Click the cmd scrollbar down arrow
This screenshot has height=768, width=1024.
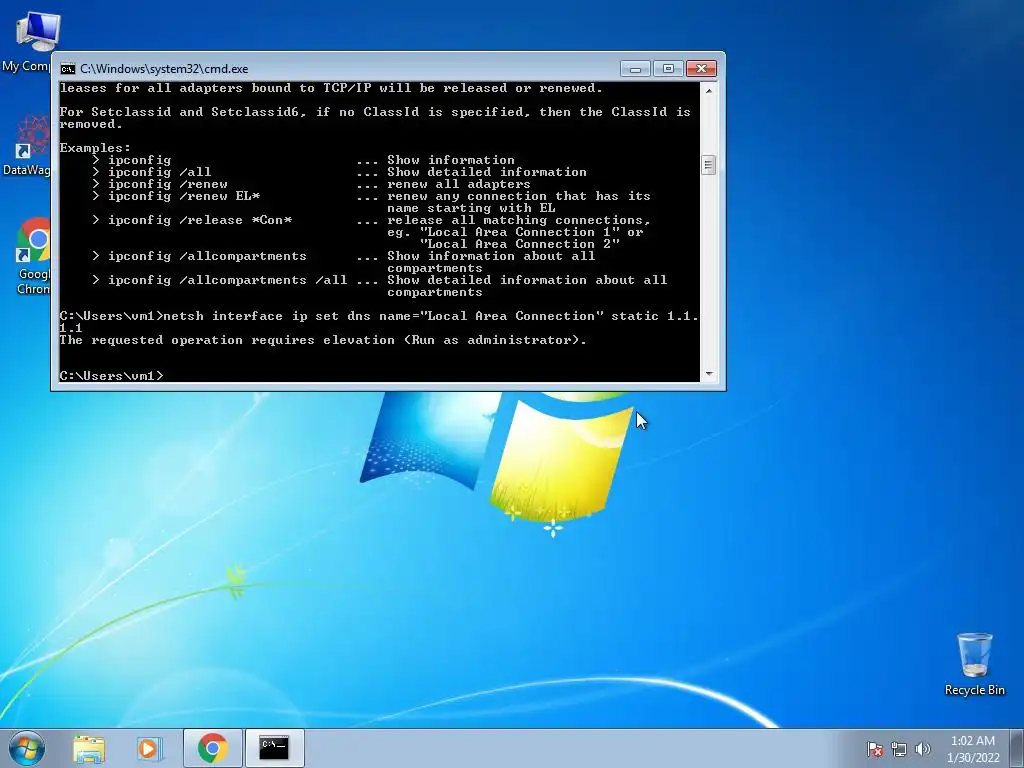(x=709, y=374)
